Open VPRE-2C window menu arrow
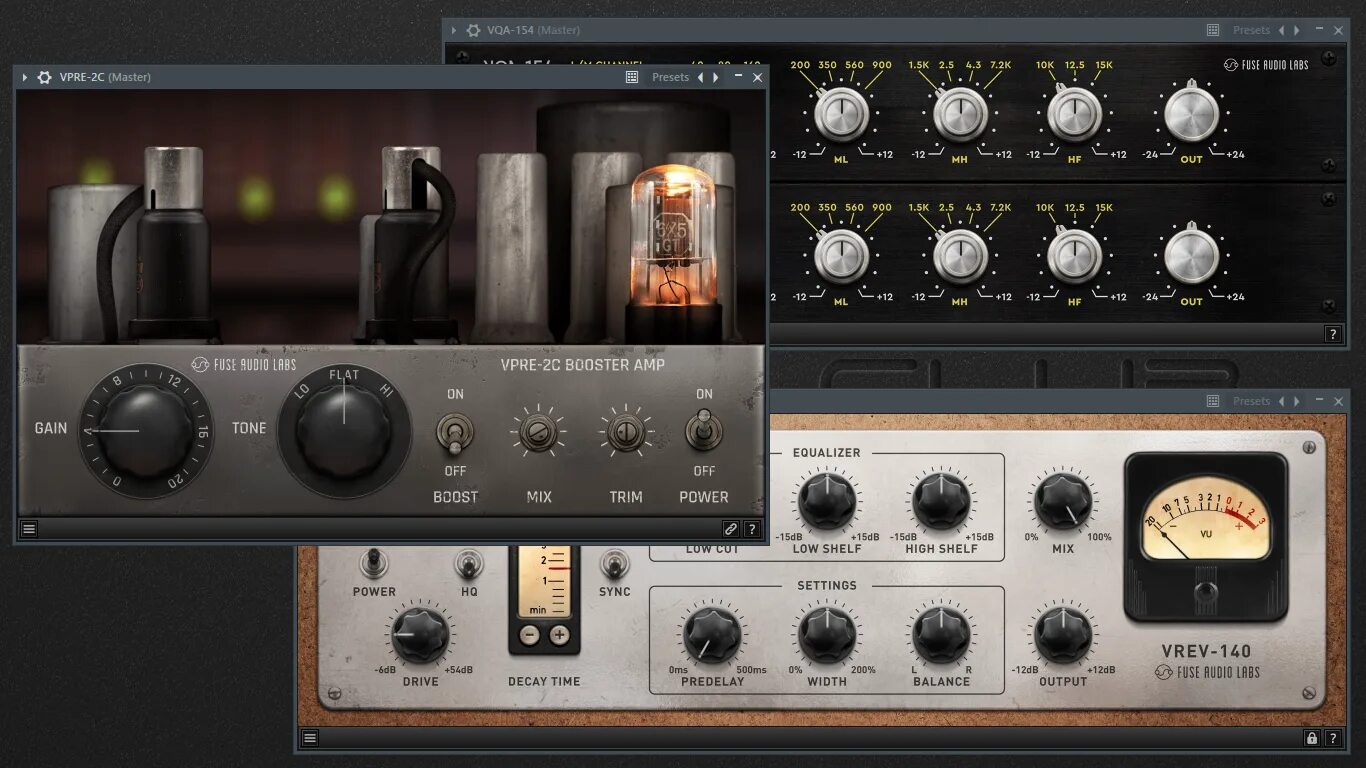 [25, 77]
